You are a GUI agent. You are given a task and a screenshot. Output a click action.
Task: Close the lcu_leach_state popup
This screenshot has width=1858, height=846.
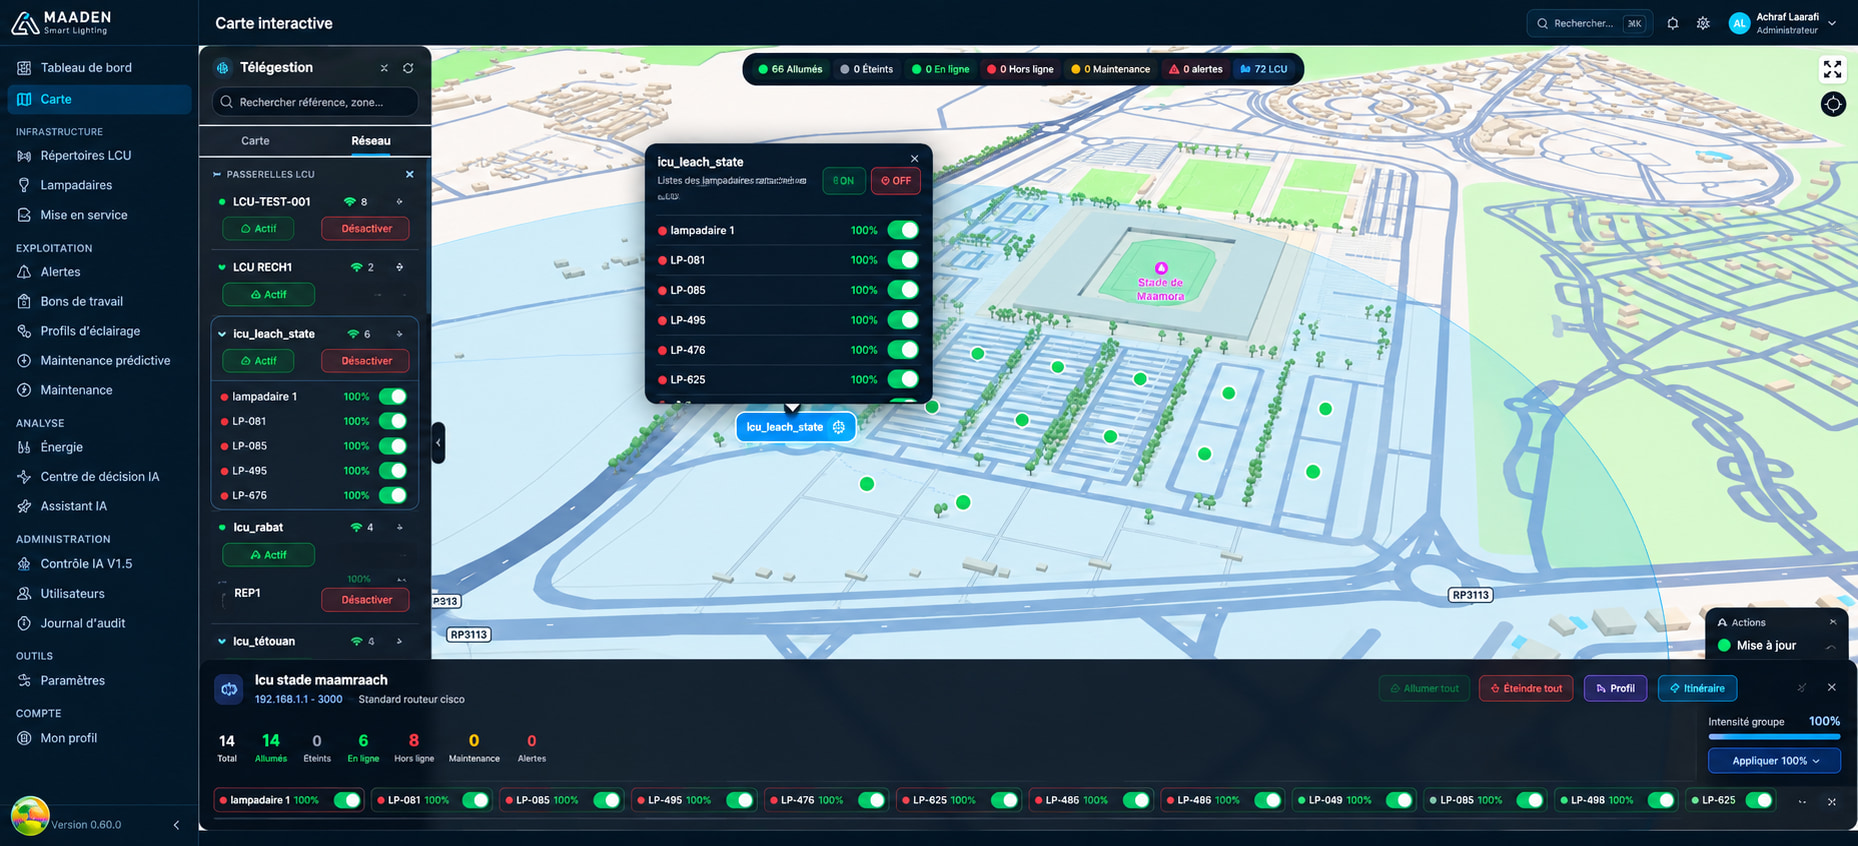pyautogui.click(x=914, y=159)
